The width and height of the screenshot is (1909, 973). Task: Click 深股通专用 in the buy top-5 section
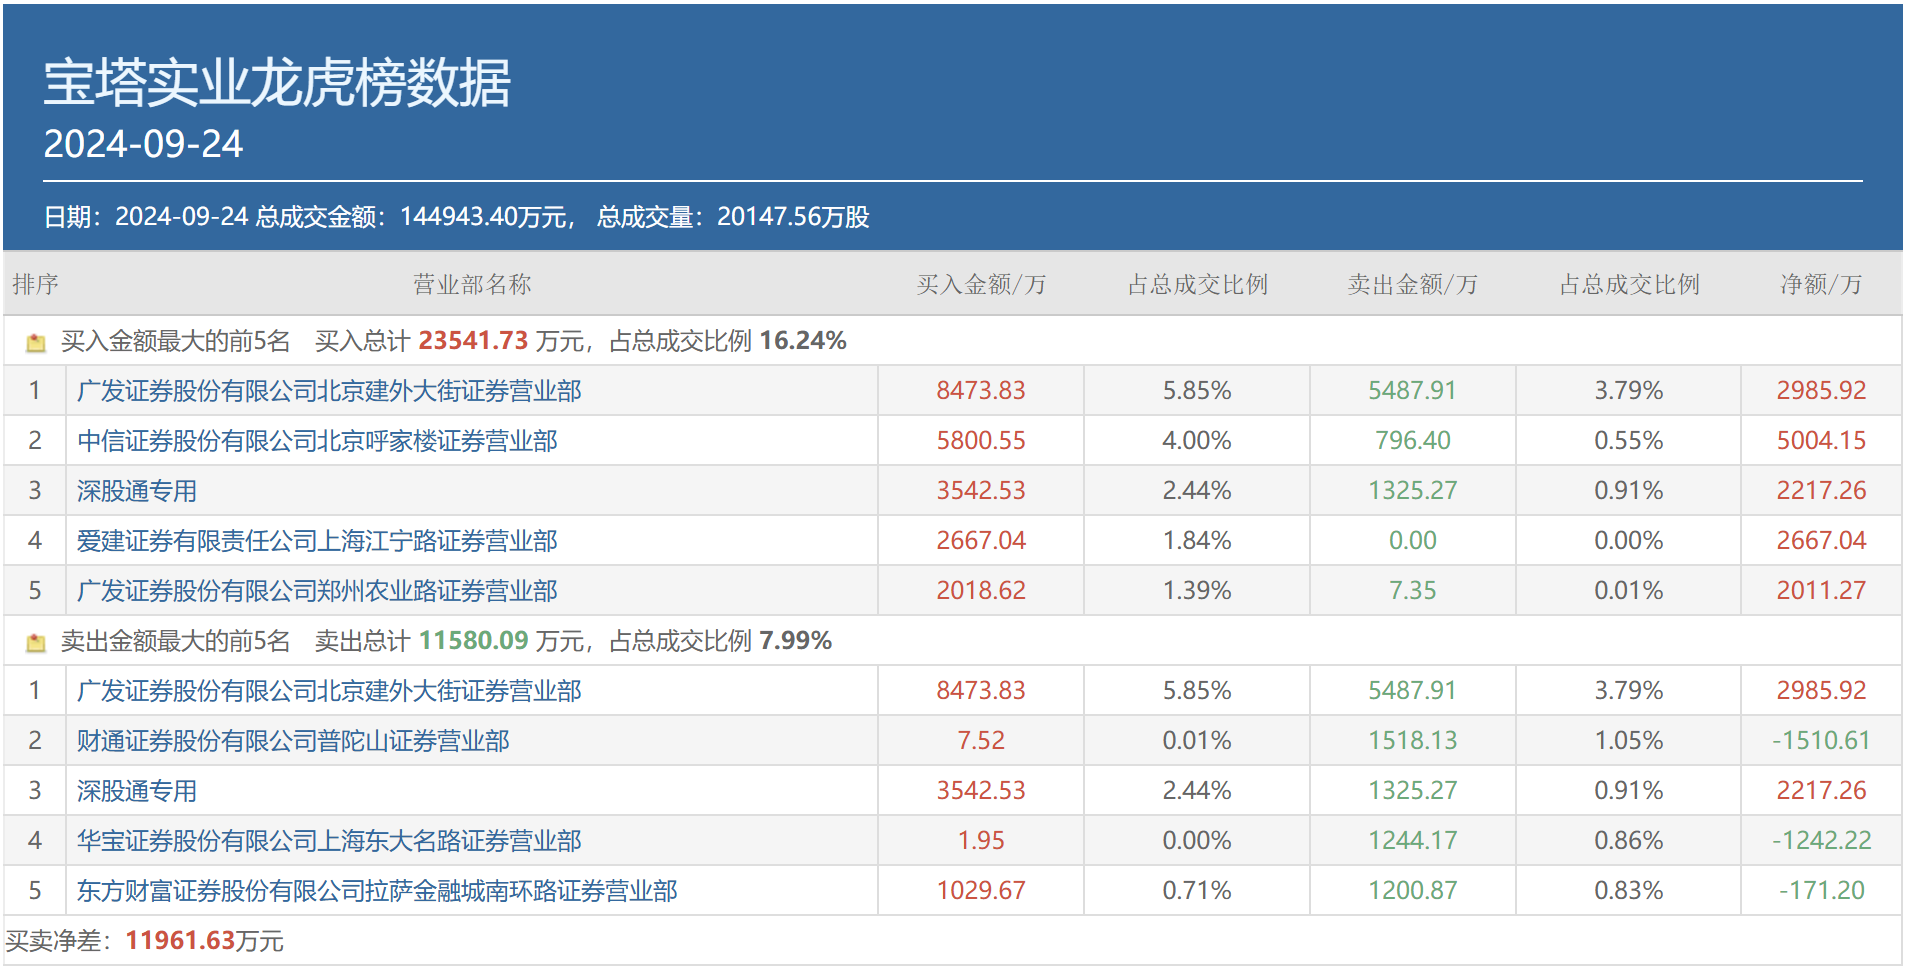pos(137,491)
